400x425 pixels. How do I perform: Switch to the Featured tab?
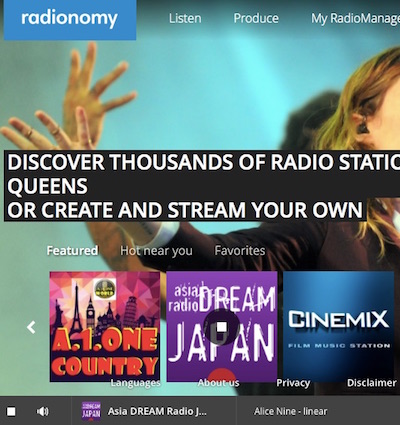click(72, 250)
